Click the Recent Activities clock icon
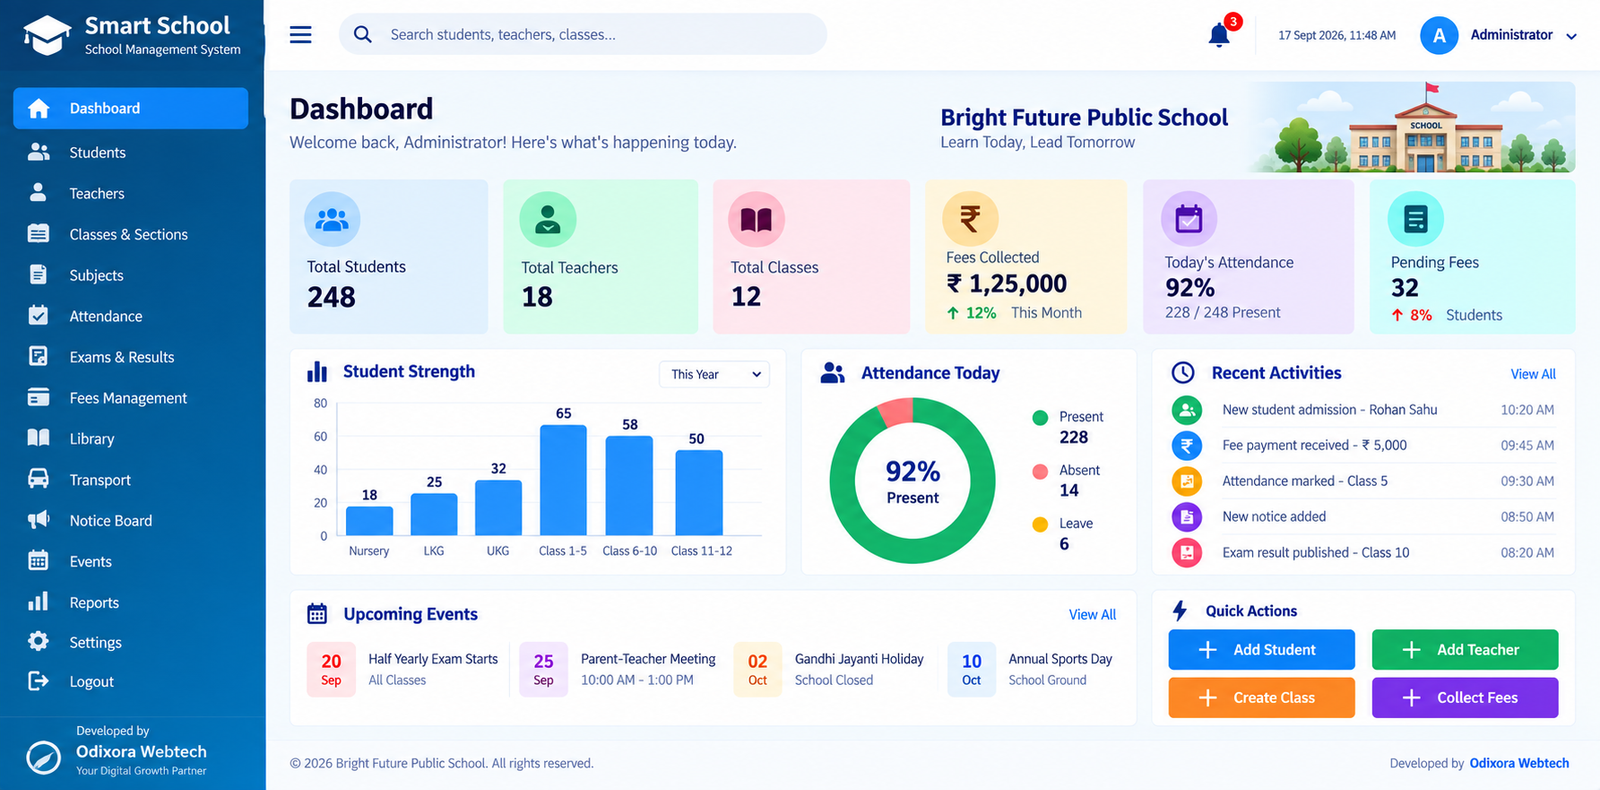This screenshot has height=790, width=1600. 1183,373
